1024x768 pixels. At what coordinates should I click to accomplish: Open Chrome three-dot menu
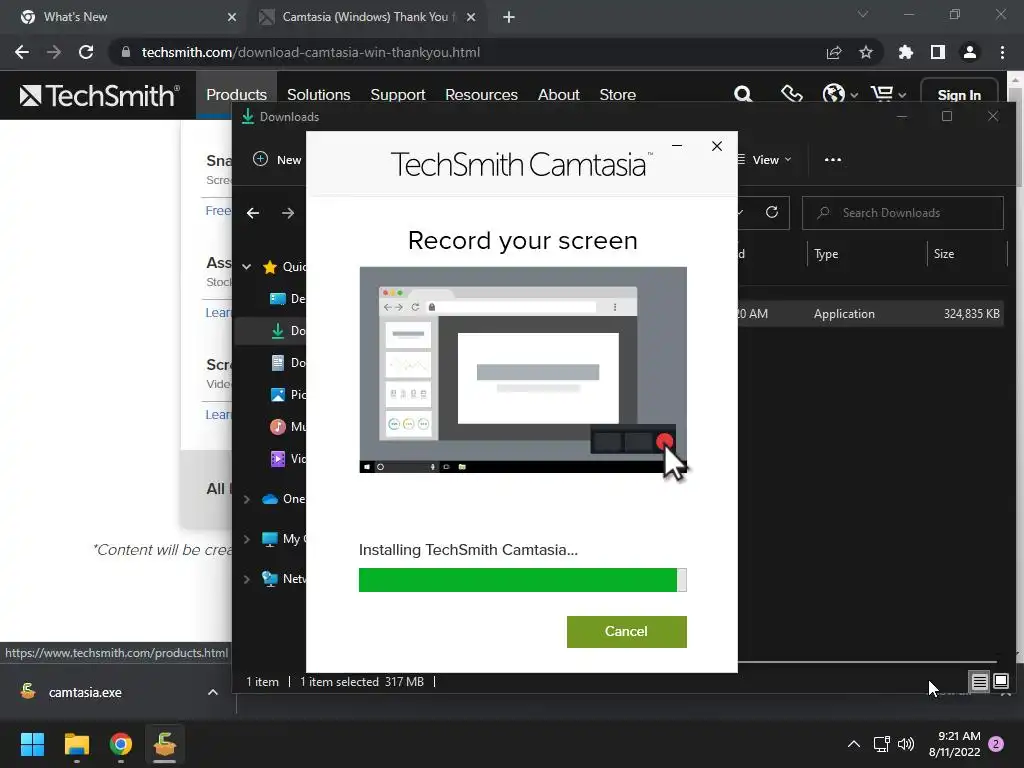point(1002,52)
